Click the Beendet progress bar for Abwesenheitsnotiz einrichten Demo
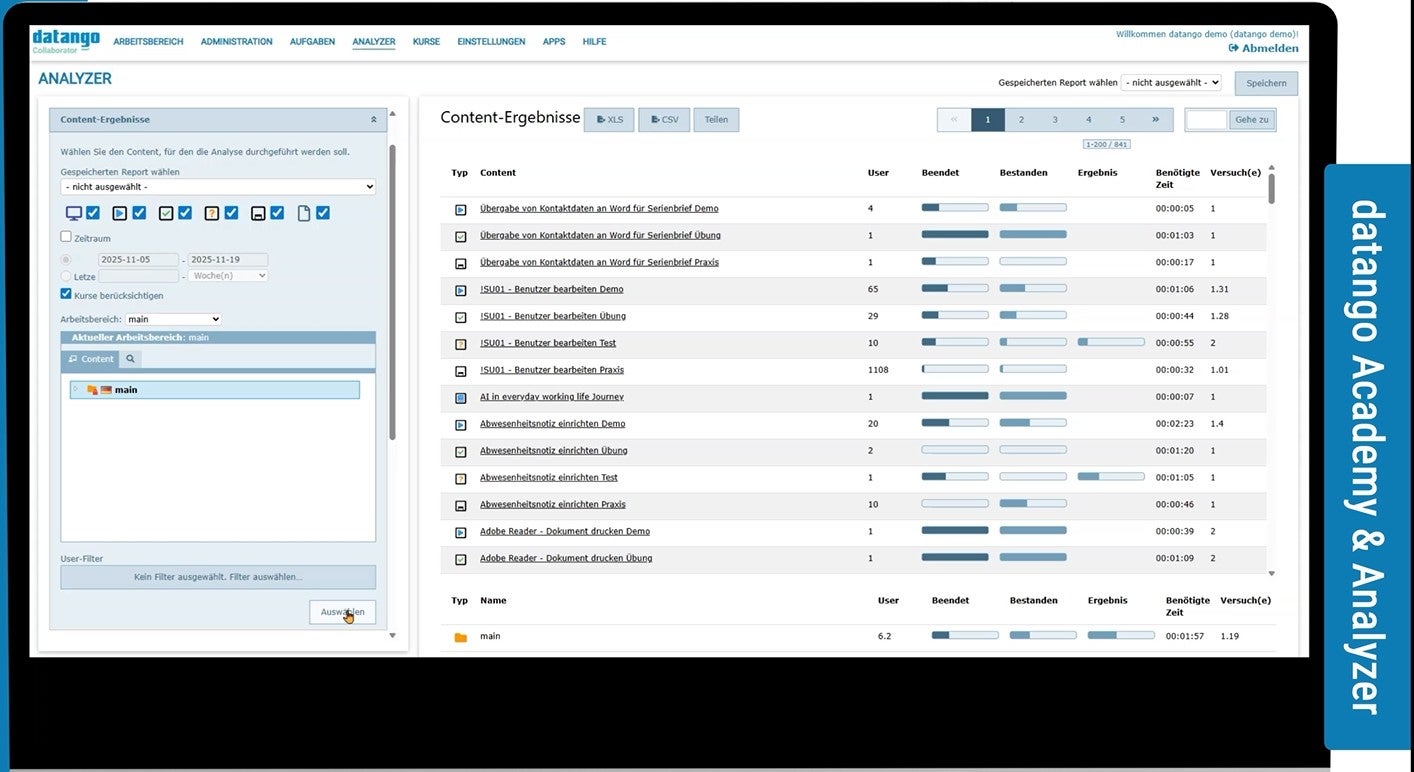This screenshot has width=1414, height=772. [x=955, y=423]
